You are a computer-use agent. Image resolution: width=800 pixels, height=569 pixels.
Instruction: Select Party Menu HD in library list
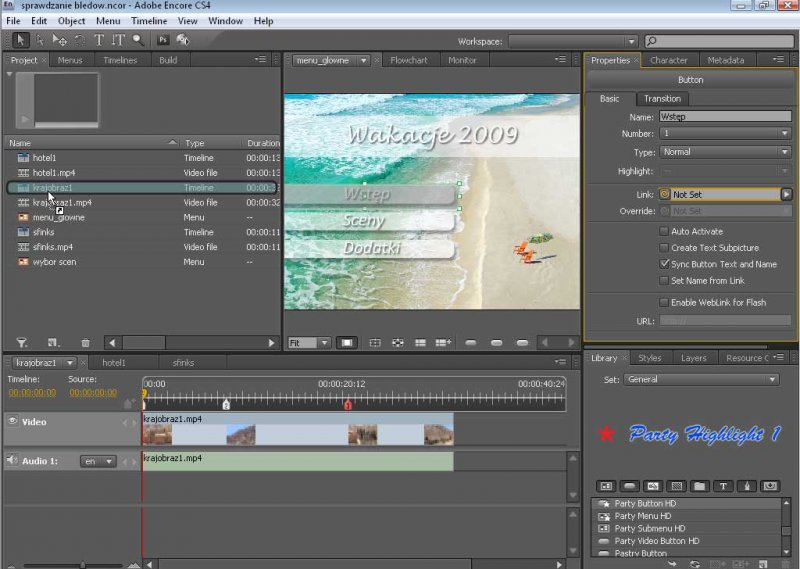[x=643, y=516]
